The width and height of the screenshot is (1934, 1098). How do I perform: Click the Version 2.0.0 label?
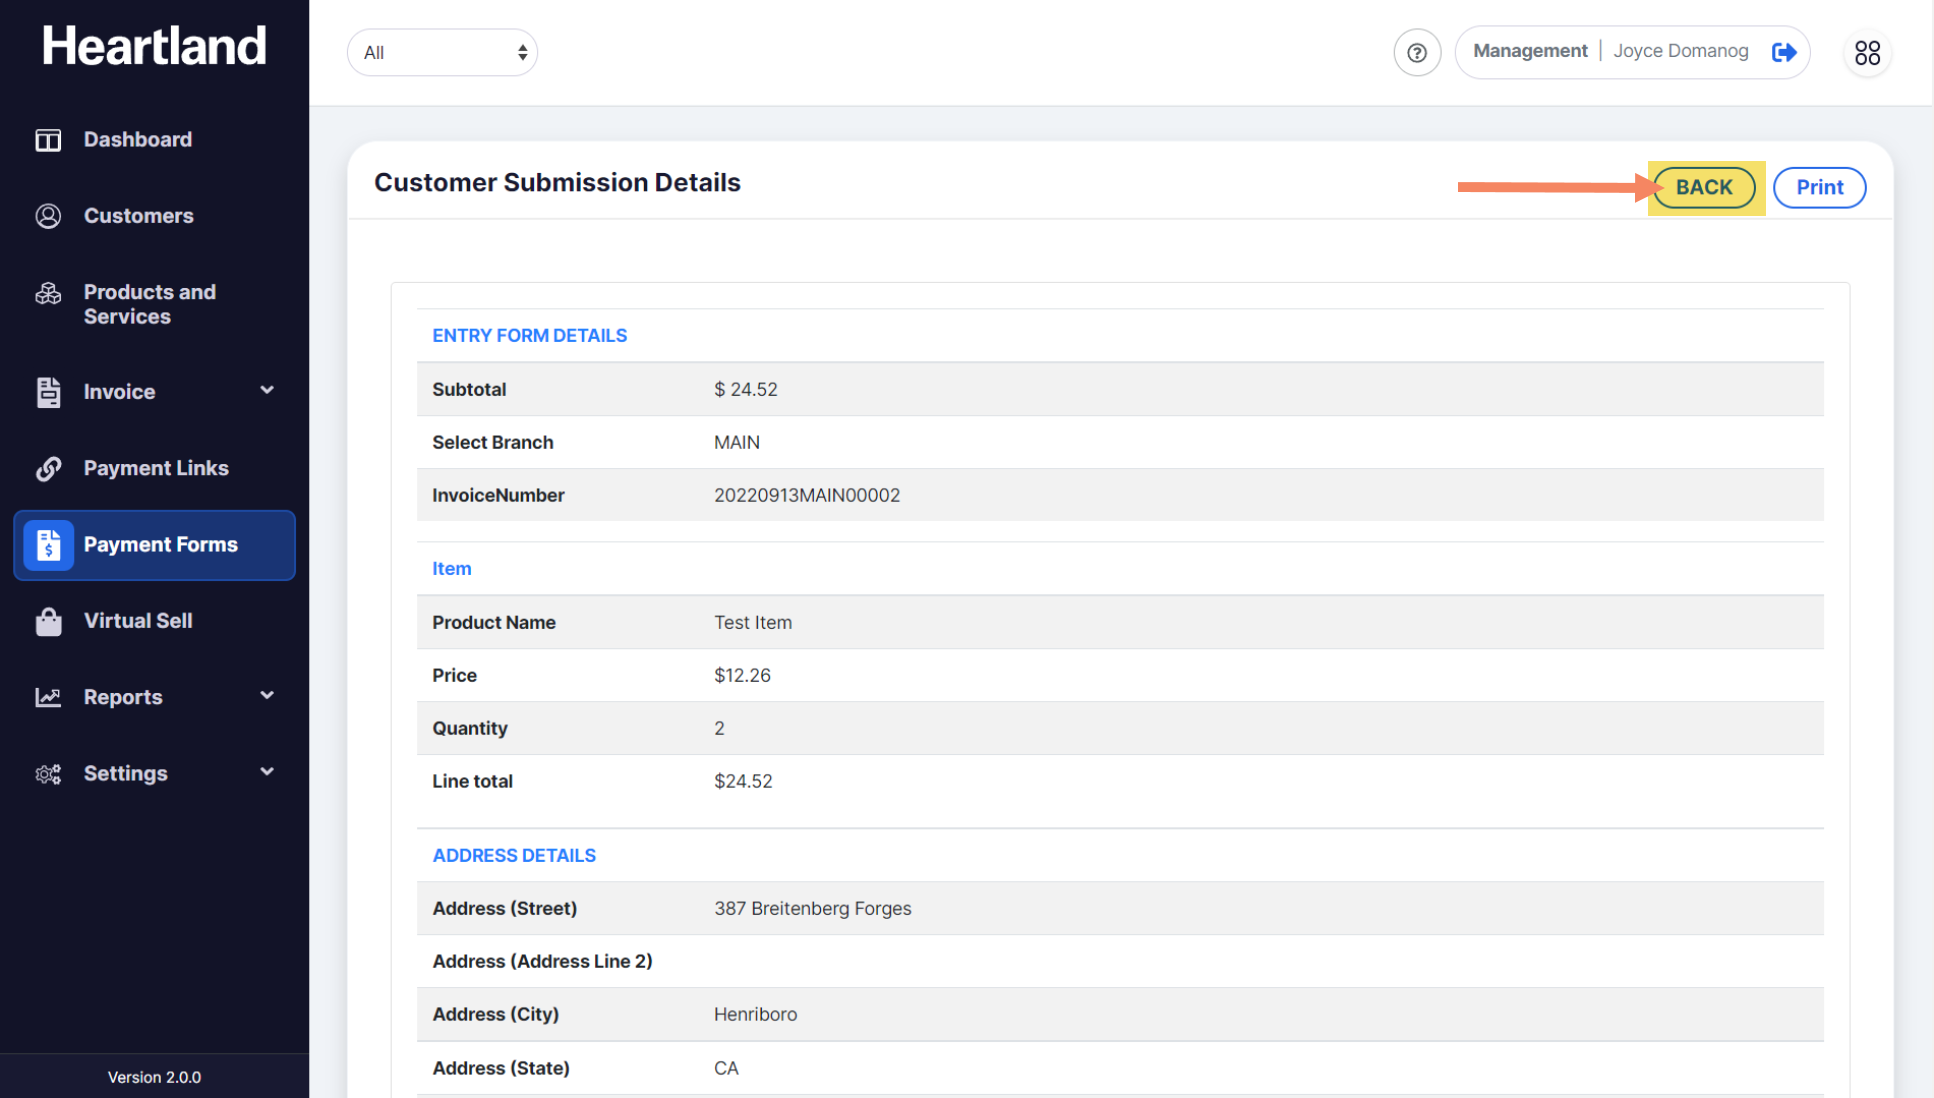[154, 1077]
